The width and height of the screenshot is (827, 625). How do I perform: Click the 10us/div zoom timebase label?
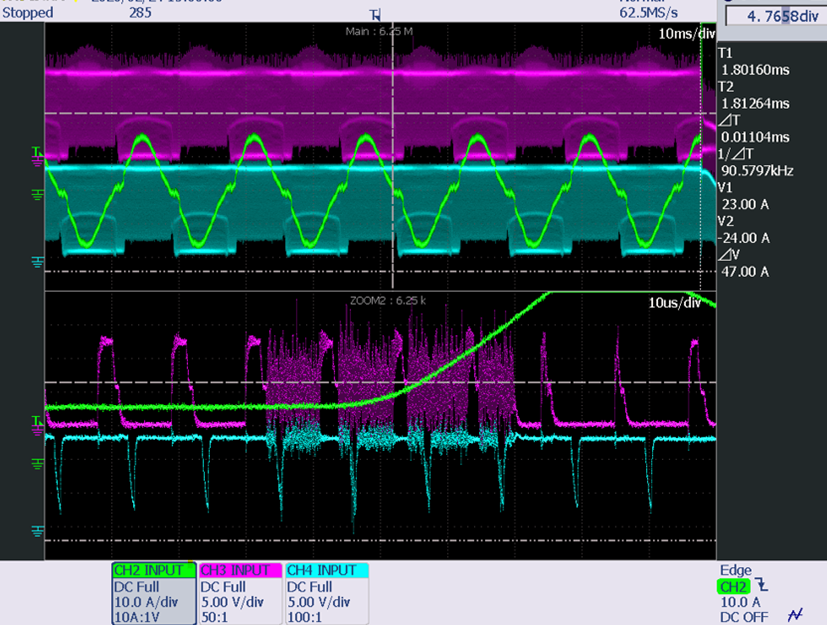click(675, 303)
